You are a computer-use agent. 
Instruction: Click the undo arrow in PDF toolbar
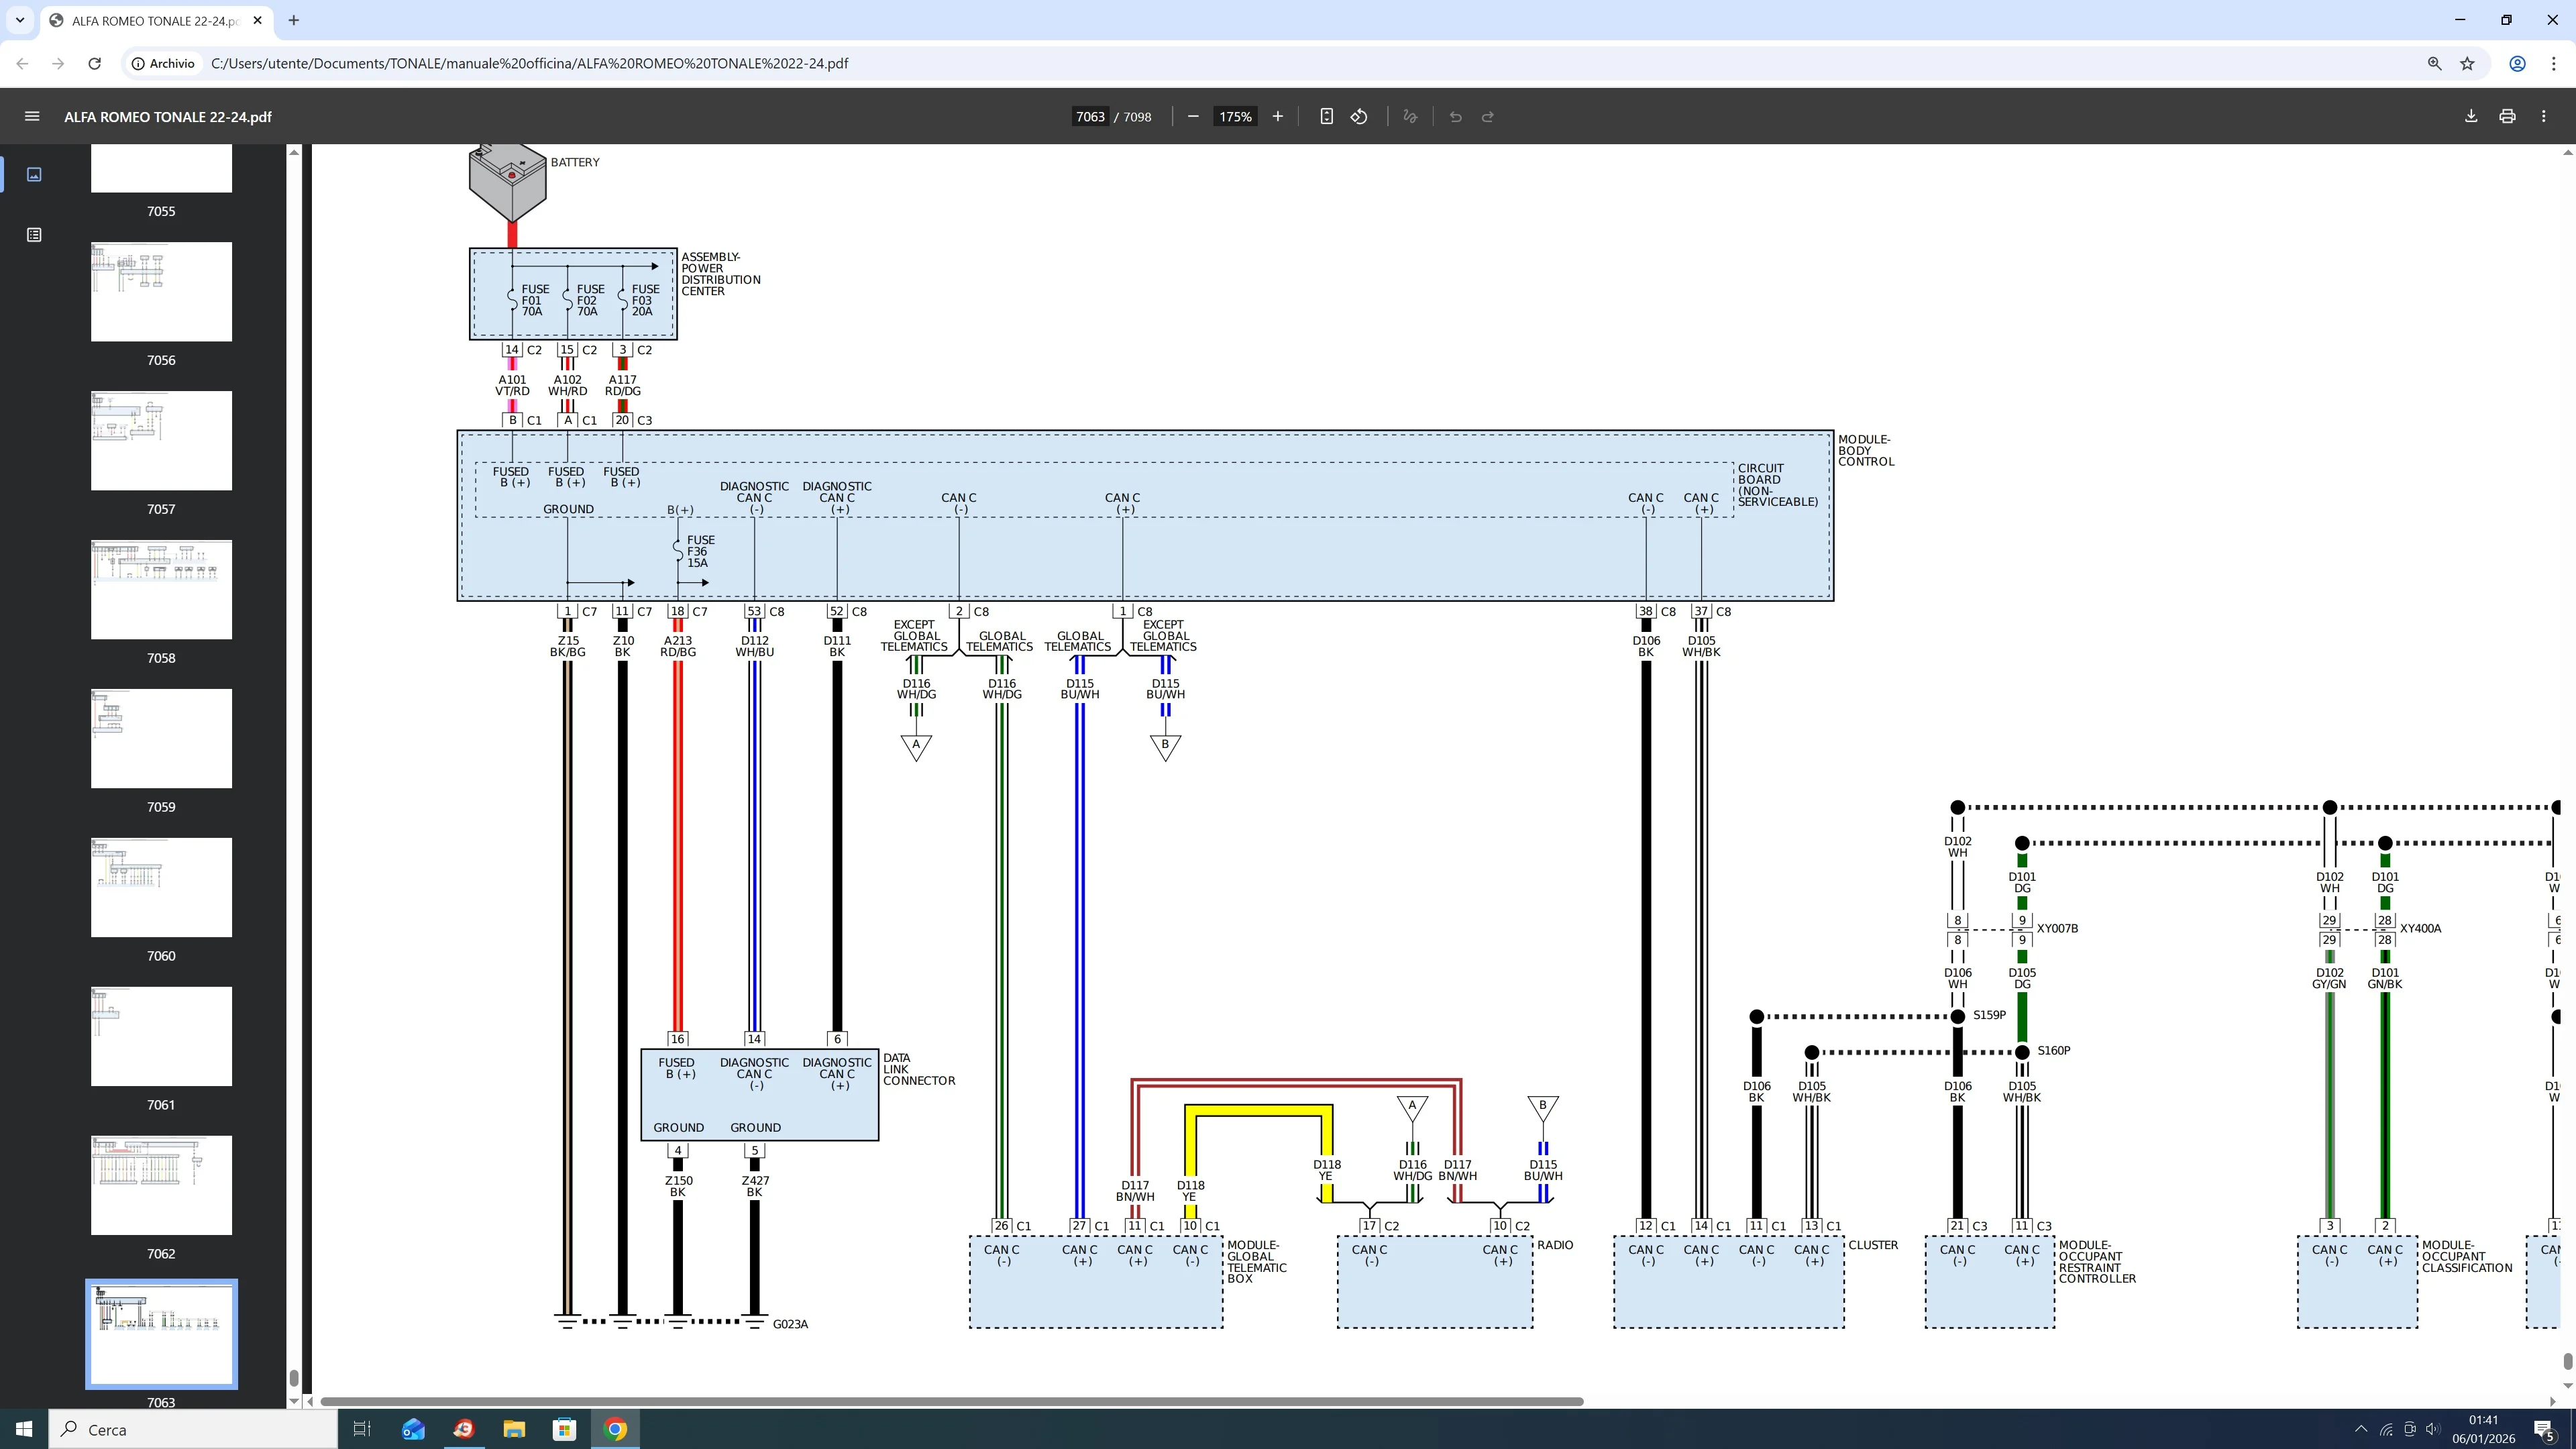[x=1455, y=117]
